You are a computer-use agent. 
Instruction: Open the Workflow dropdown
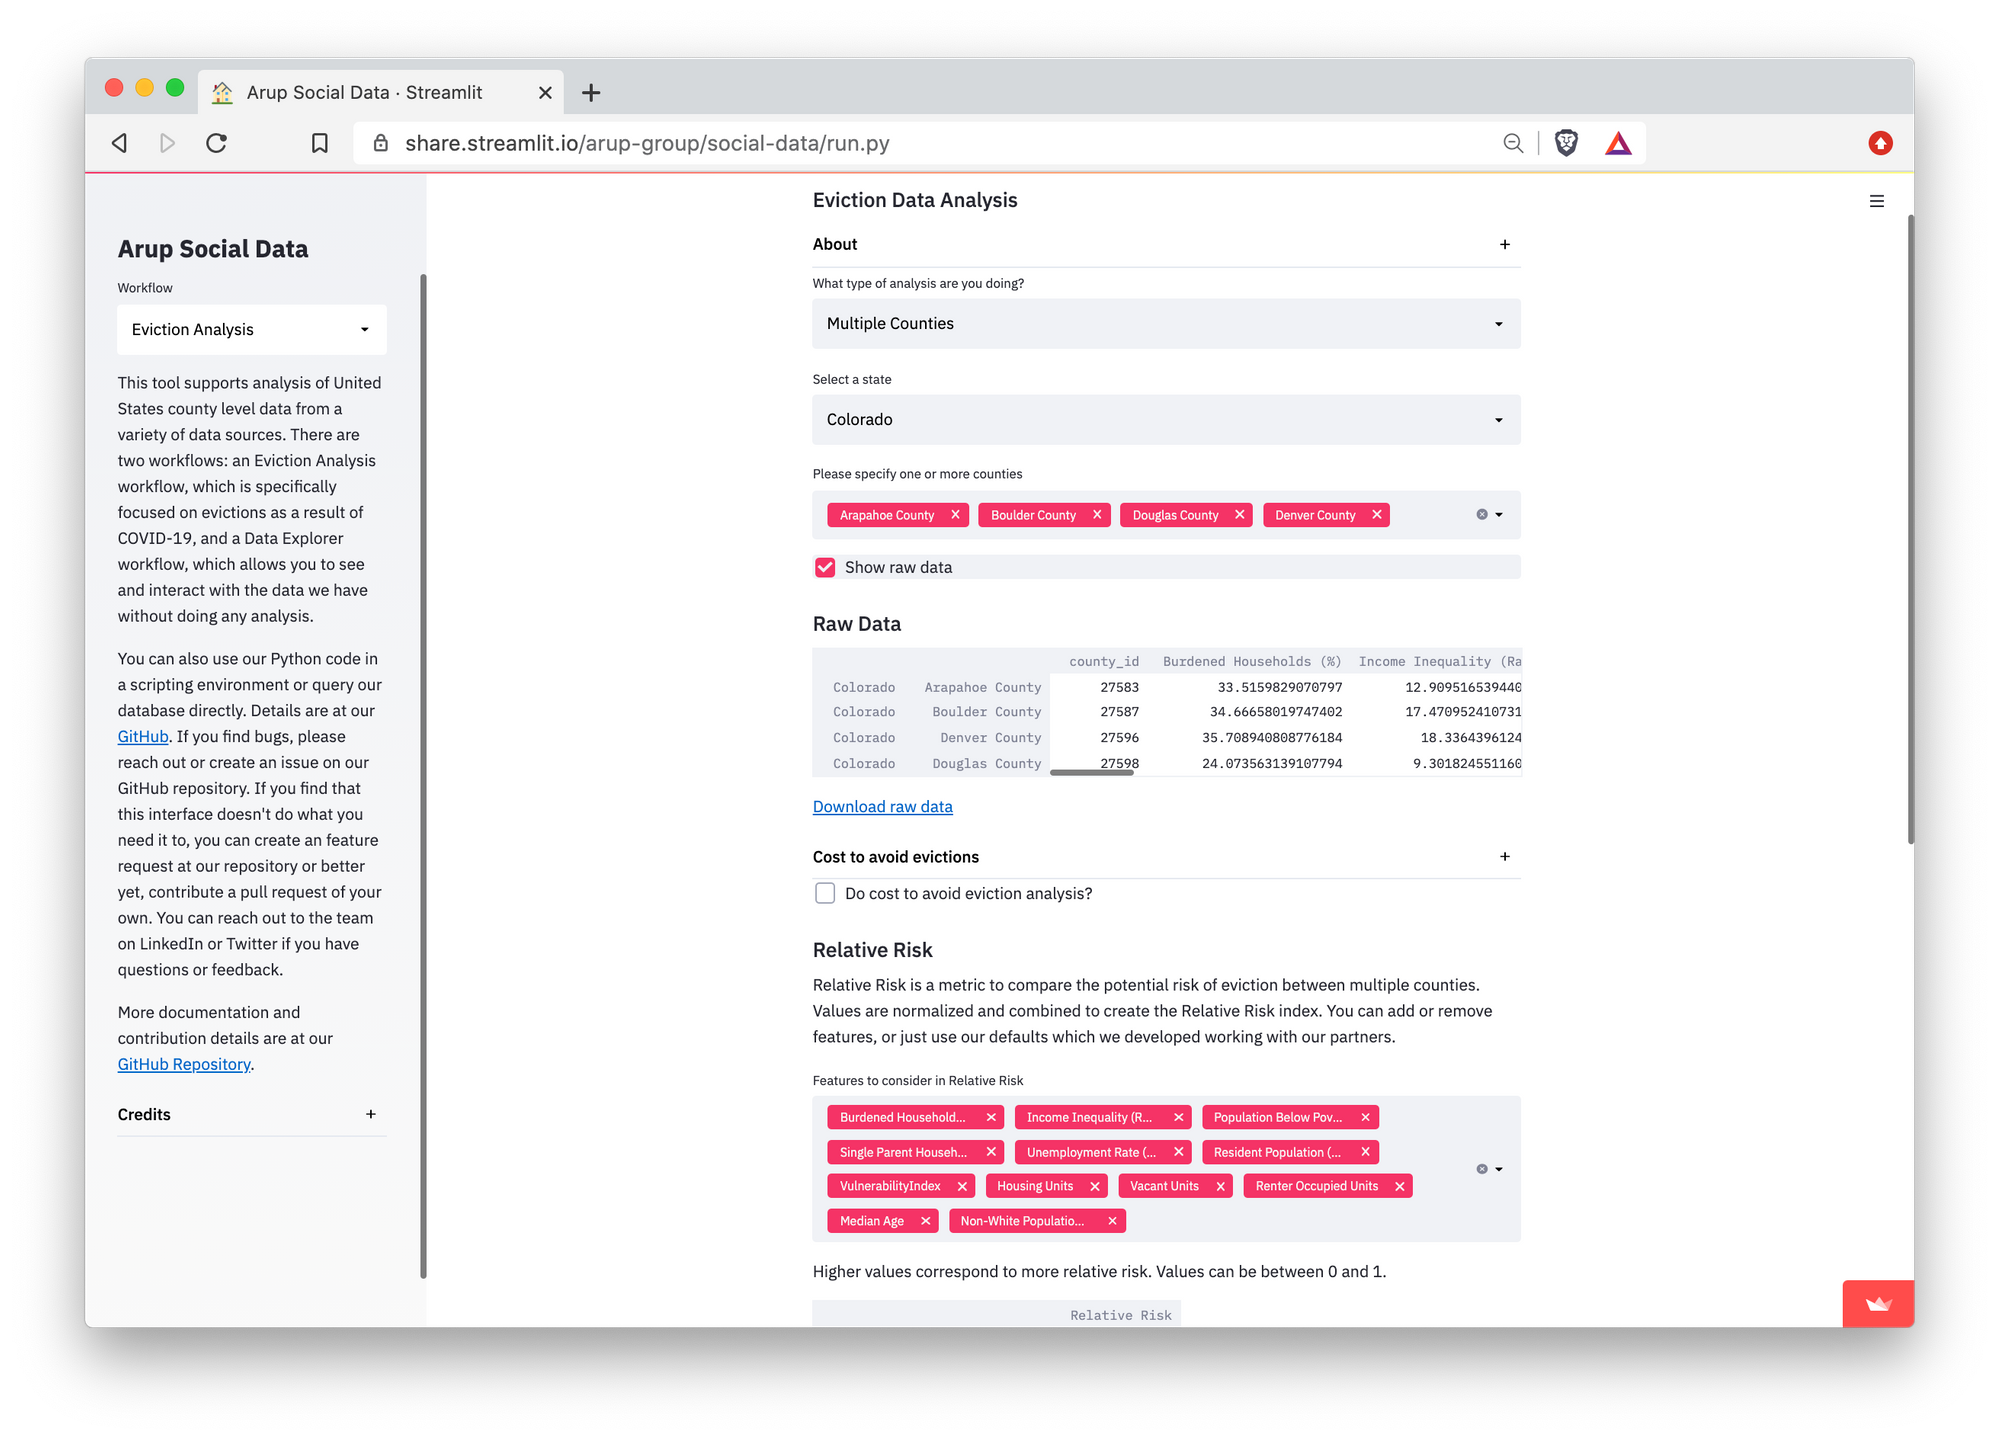(252, 330)
